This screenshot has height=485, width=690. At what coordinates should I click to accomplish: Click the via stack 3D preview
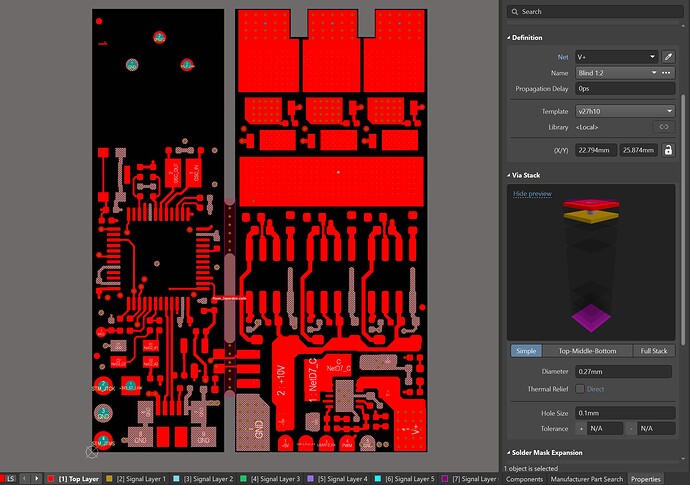[x=591, y=262]
